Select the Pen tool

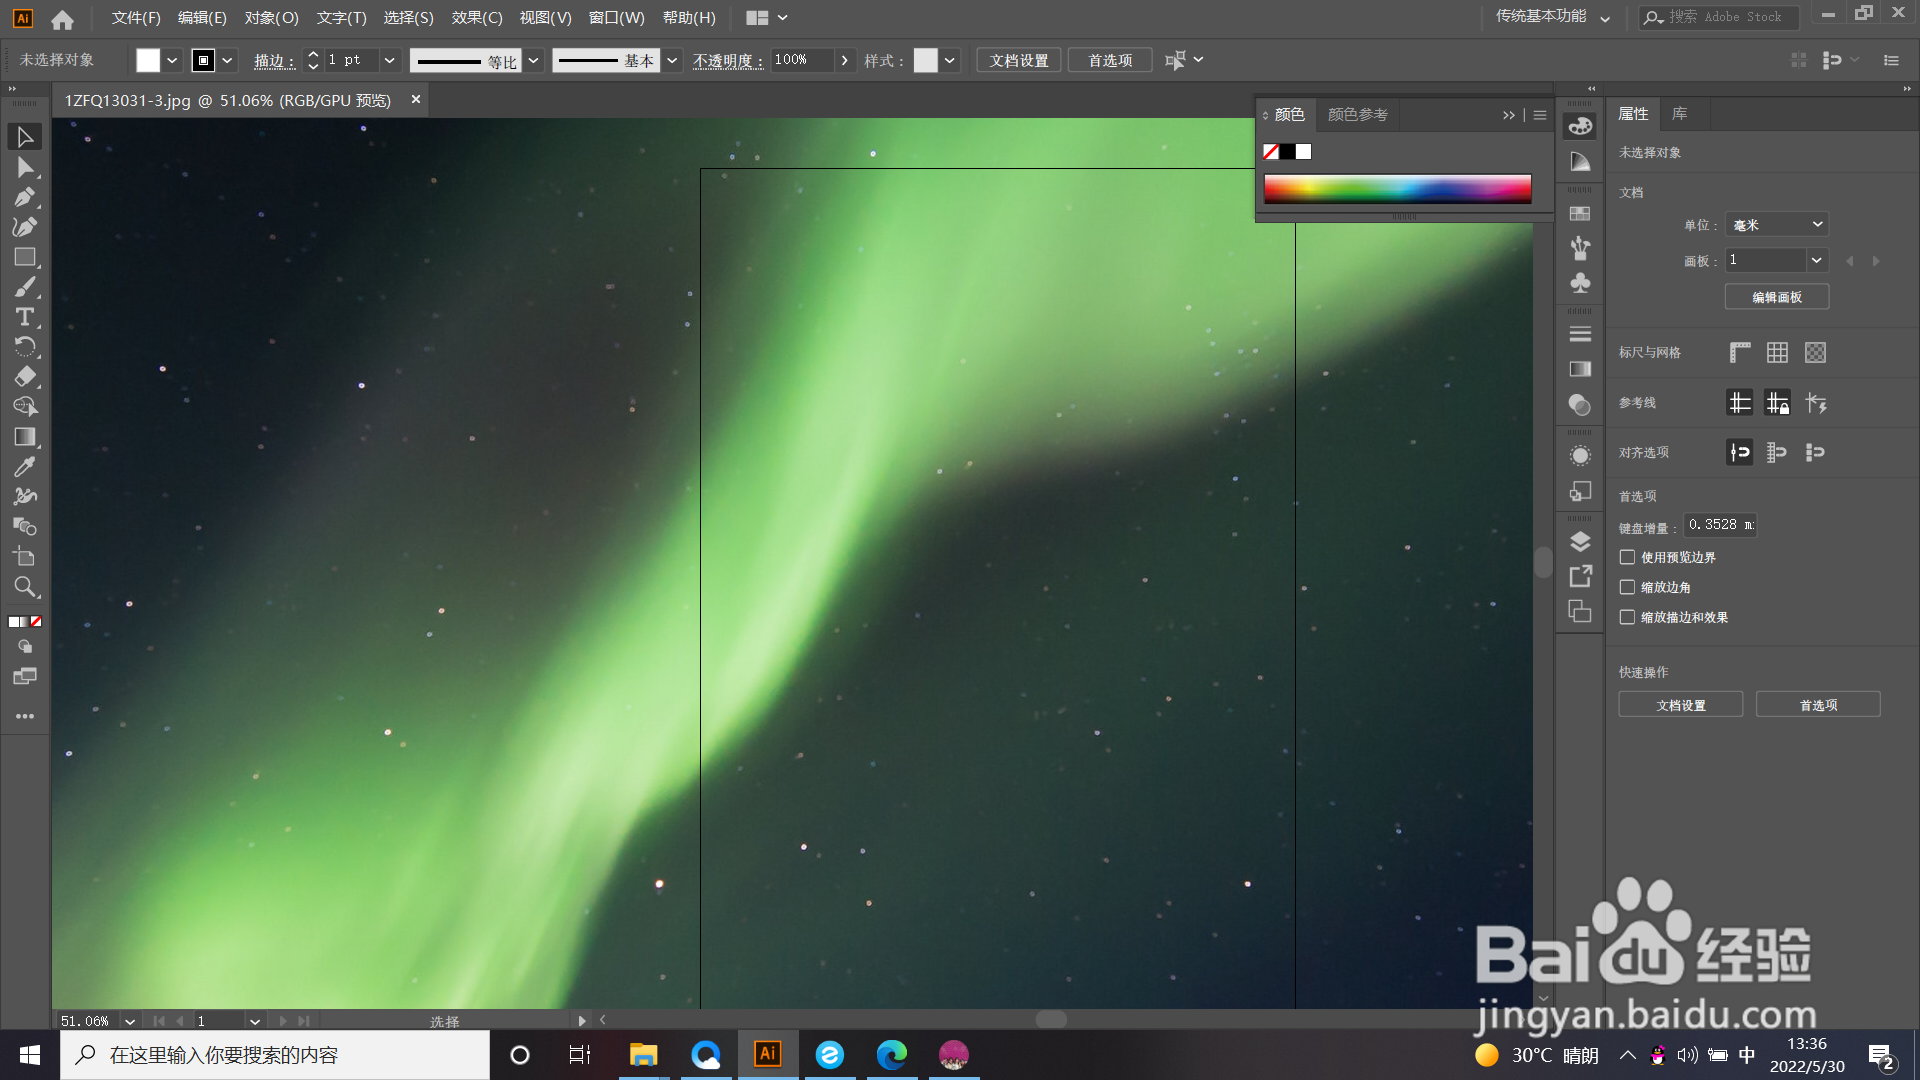pyautogui.click(x=25, y=197)
